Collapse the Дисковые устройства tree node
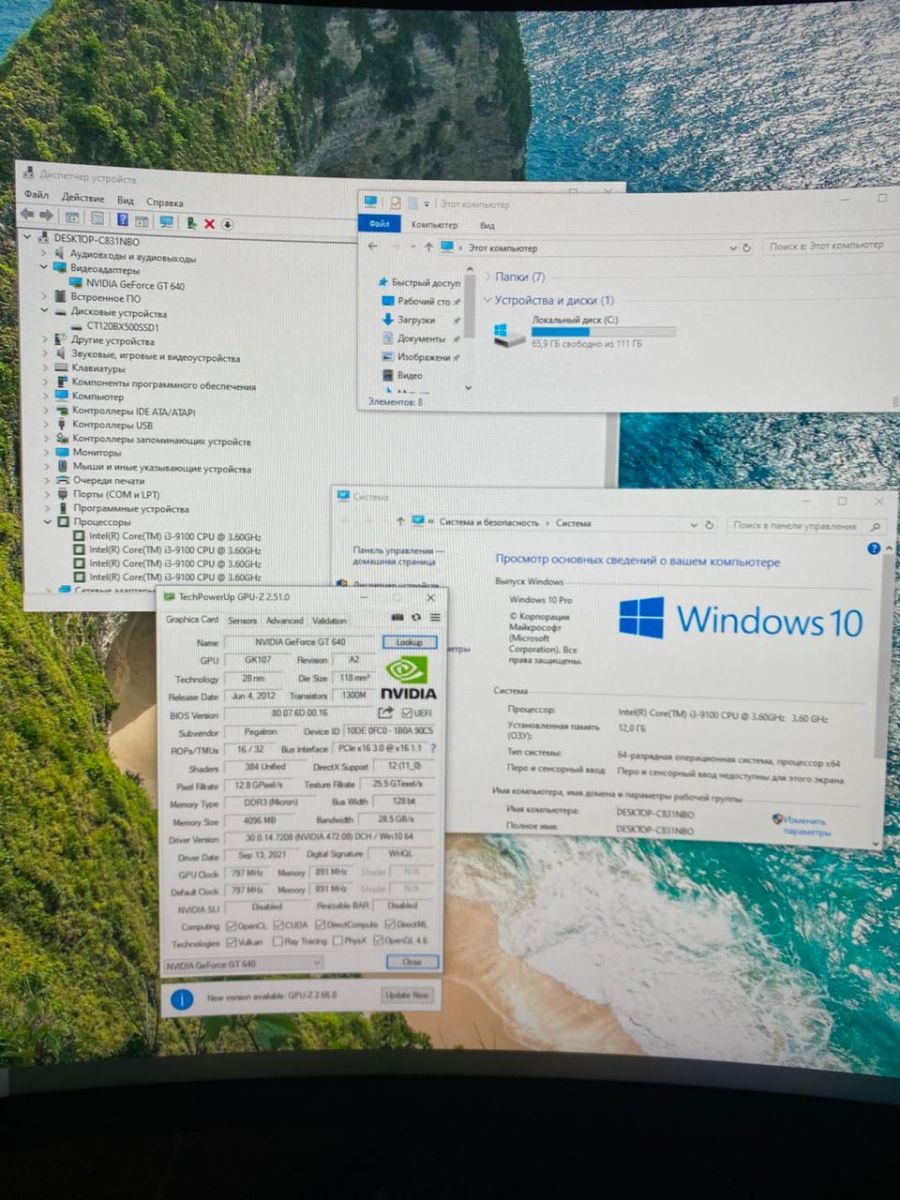Image resolution: width=900 pixels, height=1200 pixels. pos(45,311)
